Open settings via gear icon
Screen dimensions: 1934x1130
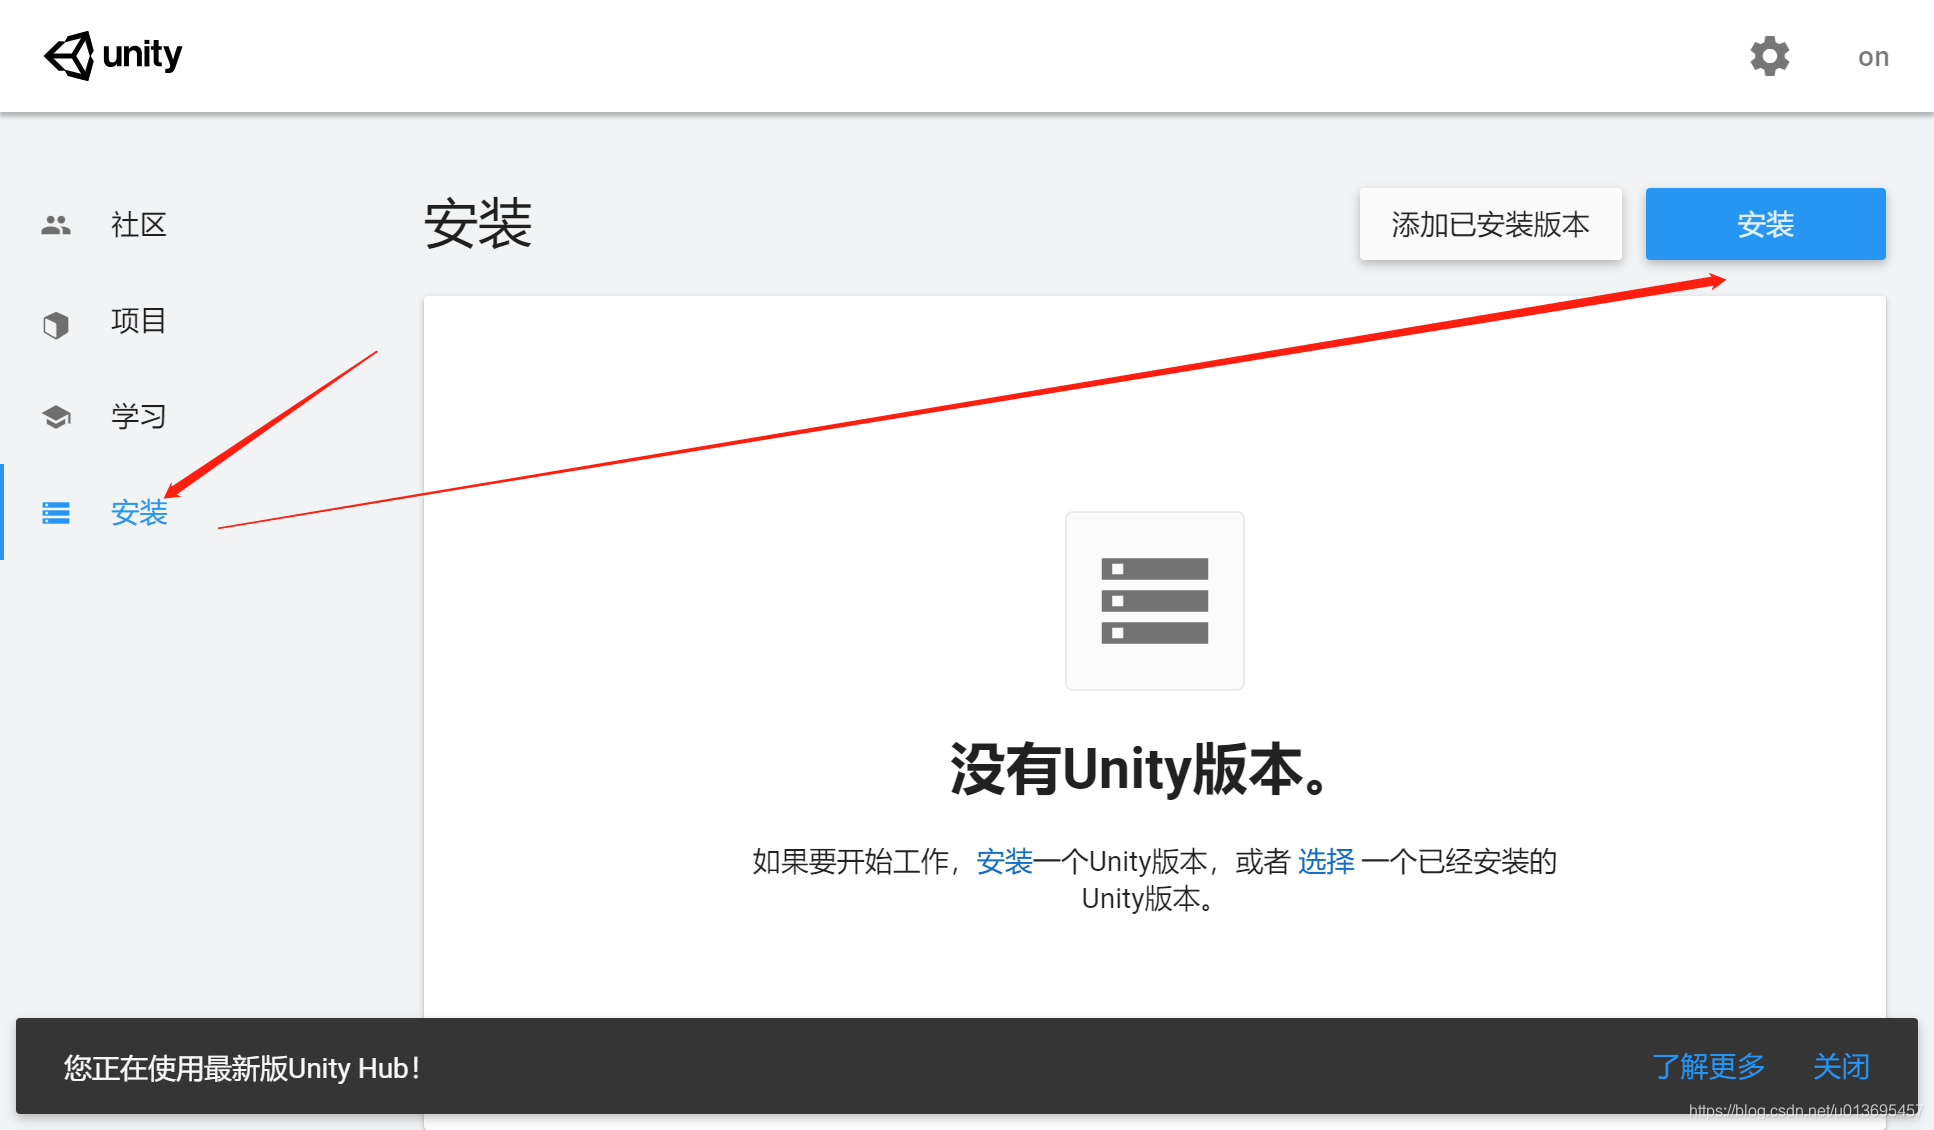pyautogui.click(x=1769, y=56)
